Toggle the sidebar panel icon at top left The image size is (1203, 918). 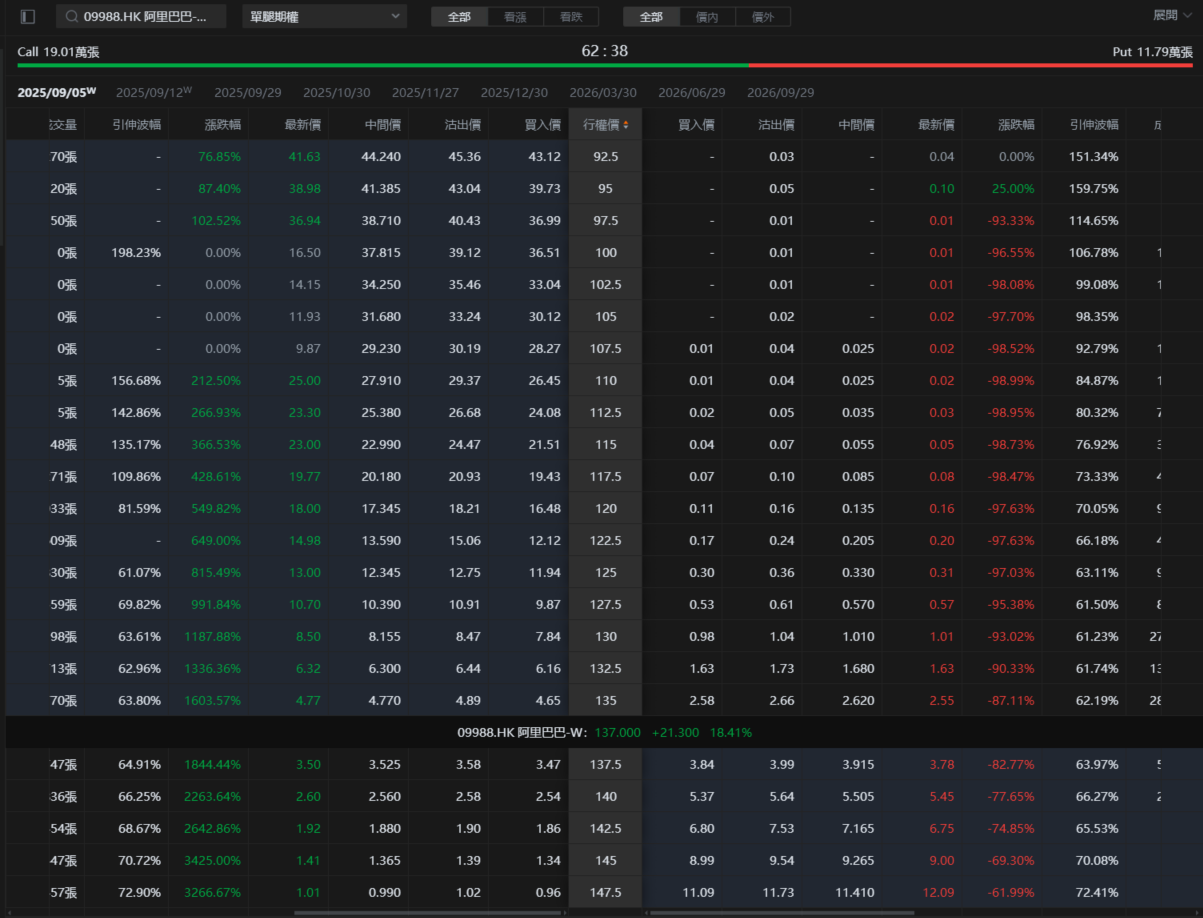(27, 17)
